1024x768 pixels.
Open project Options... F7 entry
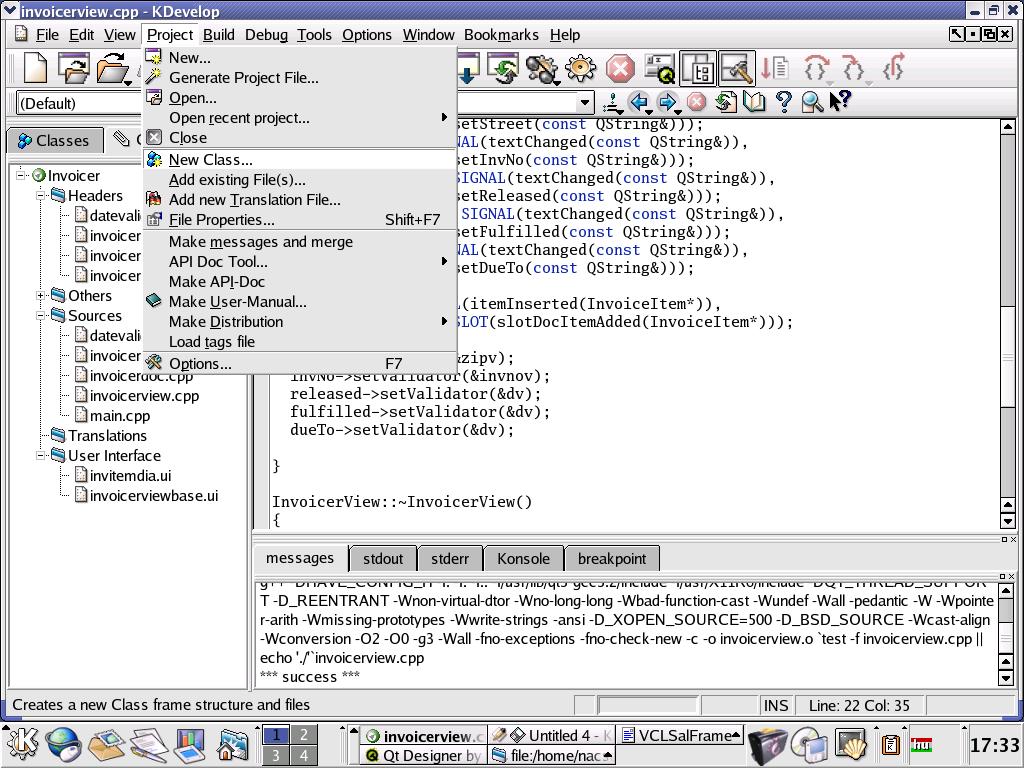click(x=299, y=364)
